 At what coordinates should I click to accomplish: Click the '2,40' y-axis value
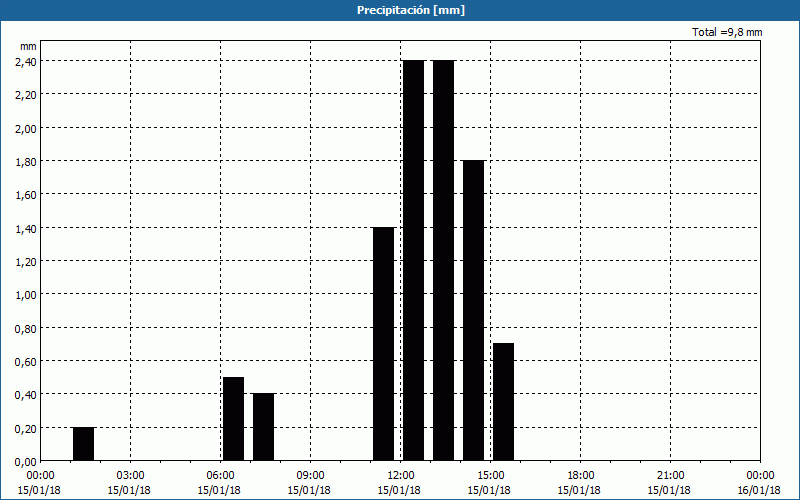[x=26, y=61]
